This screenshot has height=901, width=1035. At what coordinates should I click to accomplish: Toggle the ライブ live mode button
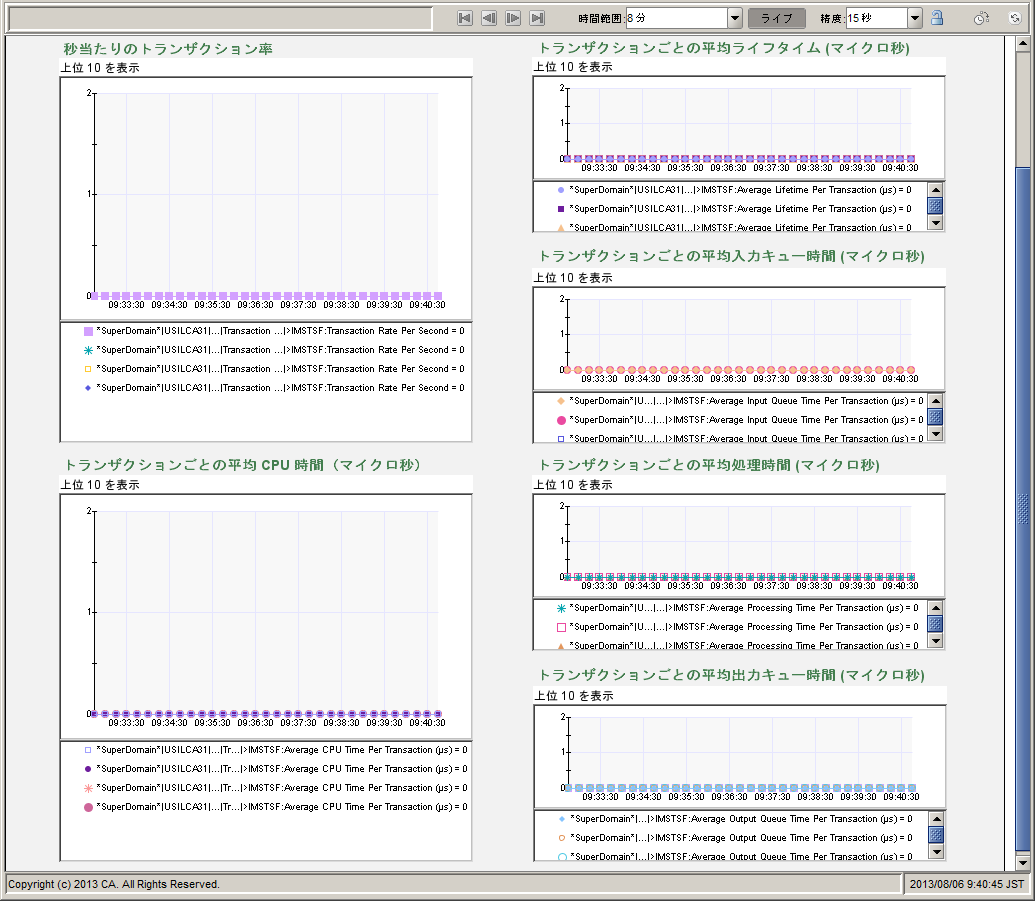776,18
